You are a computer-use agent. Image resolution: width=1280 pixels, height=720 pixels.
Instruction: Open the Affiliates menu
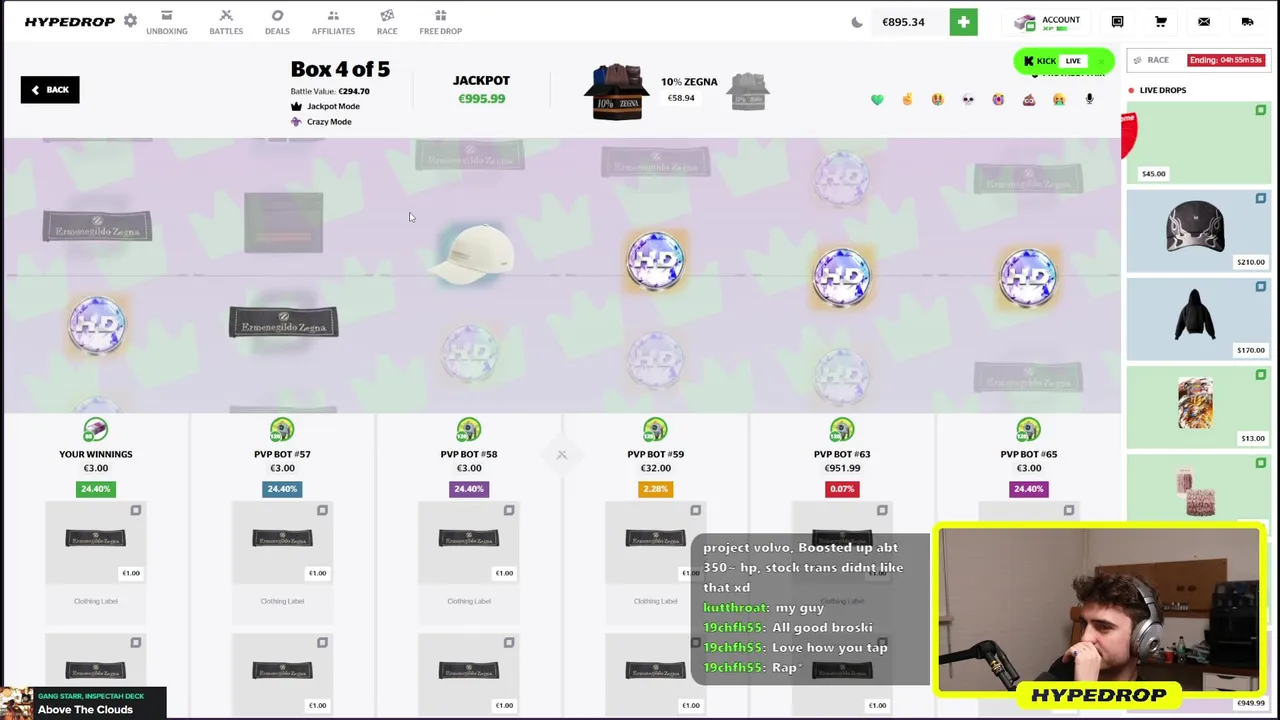coord(333,22)
